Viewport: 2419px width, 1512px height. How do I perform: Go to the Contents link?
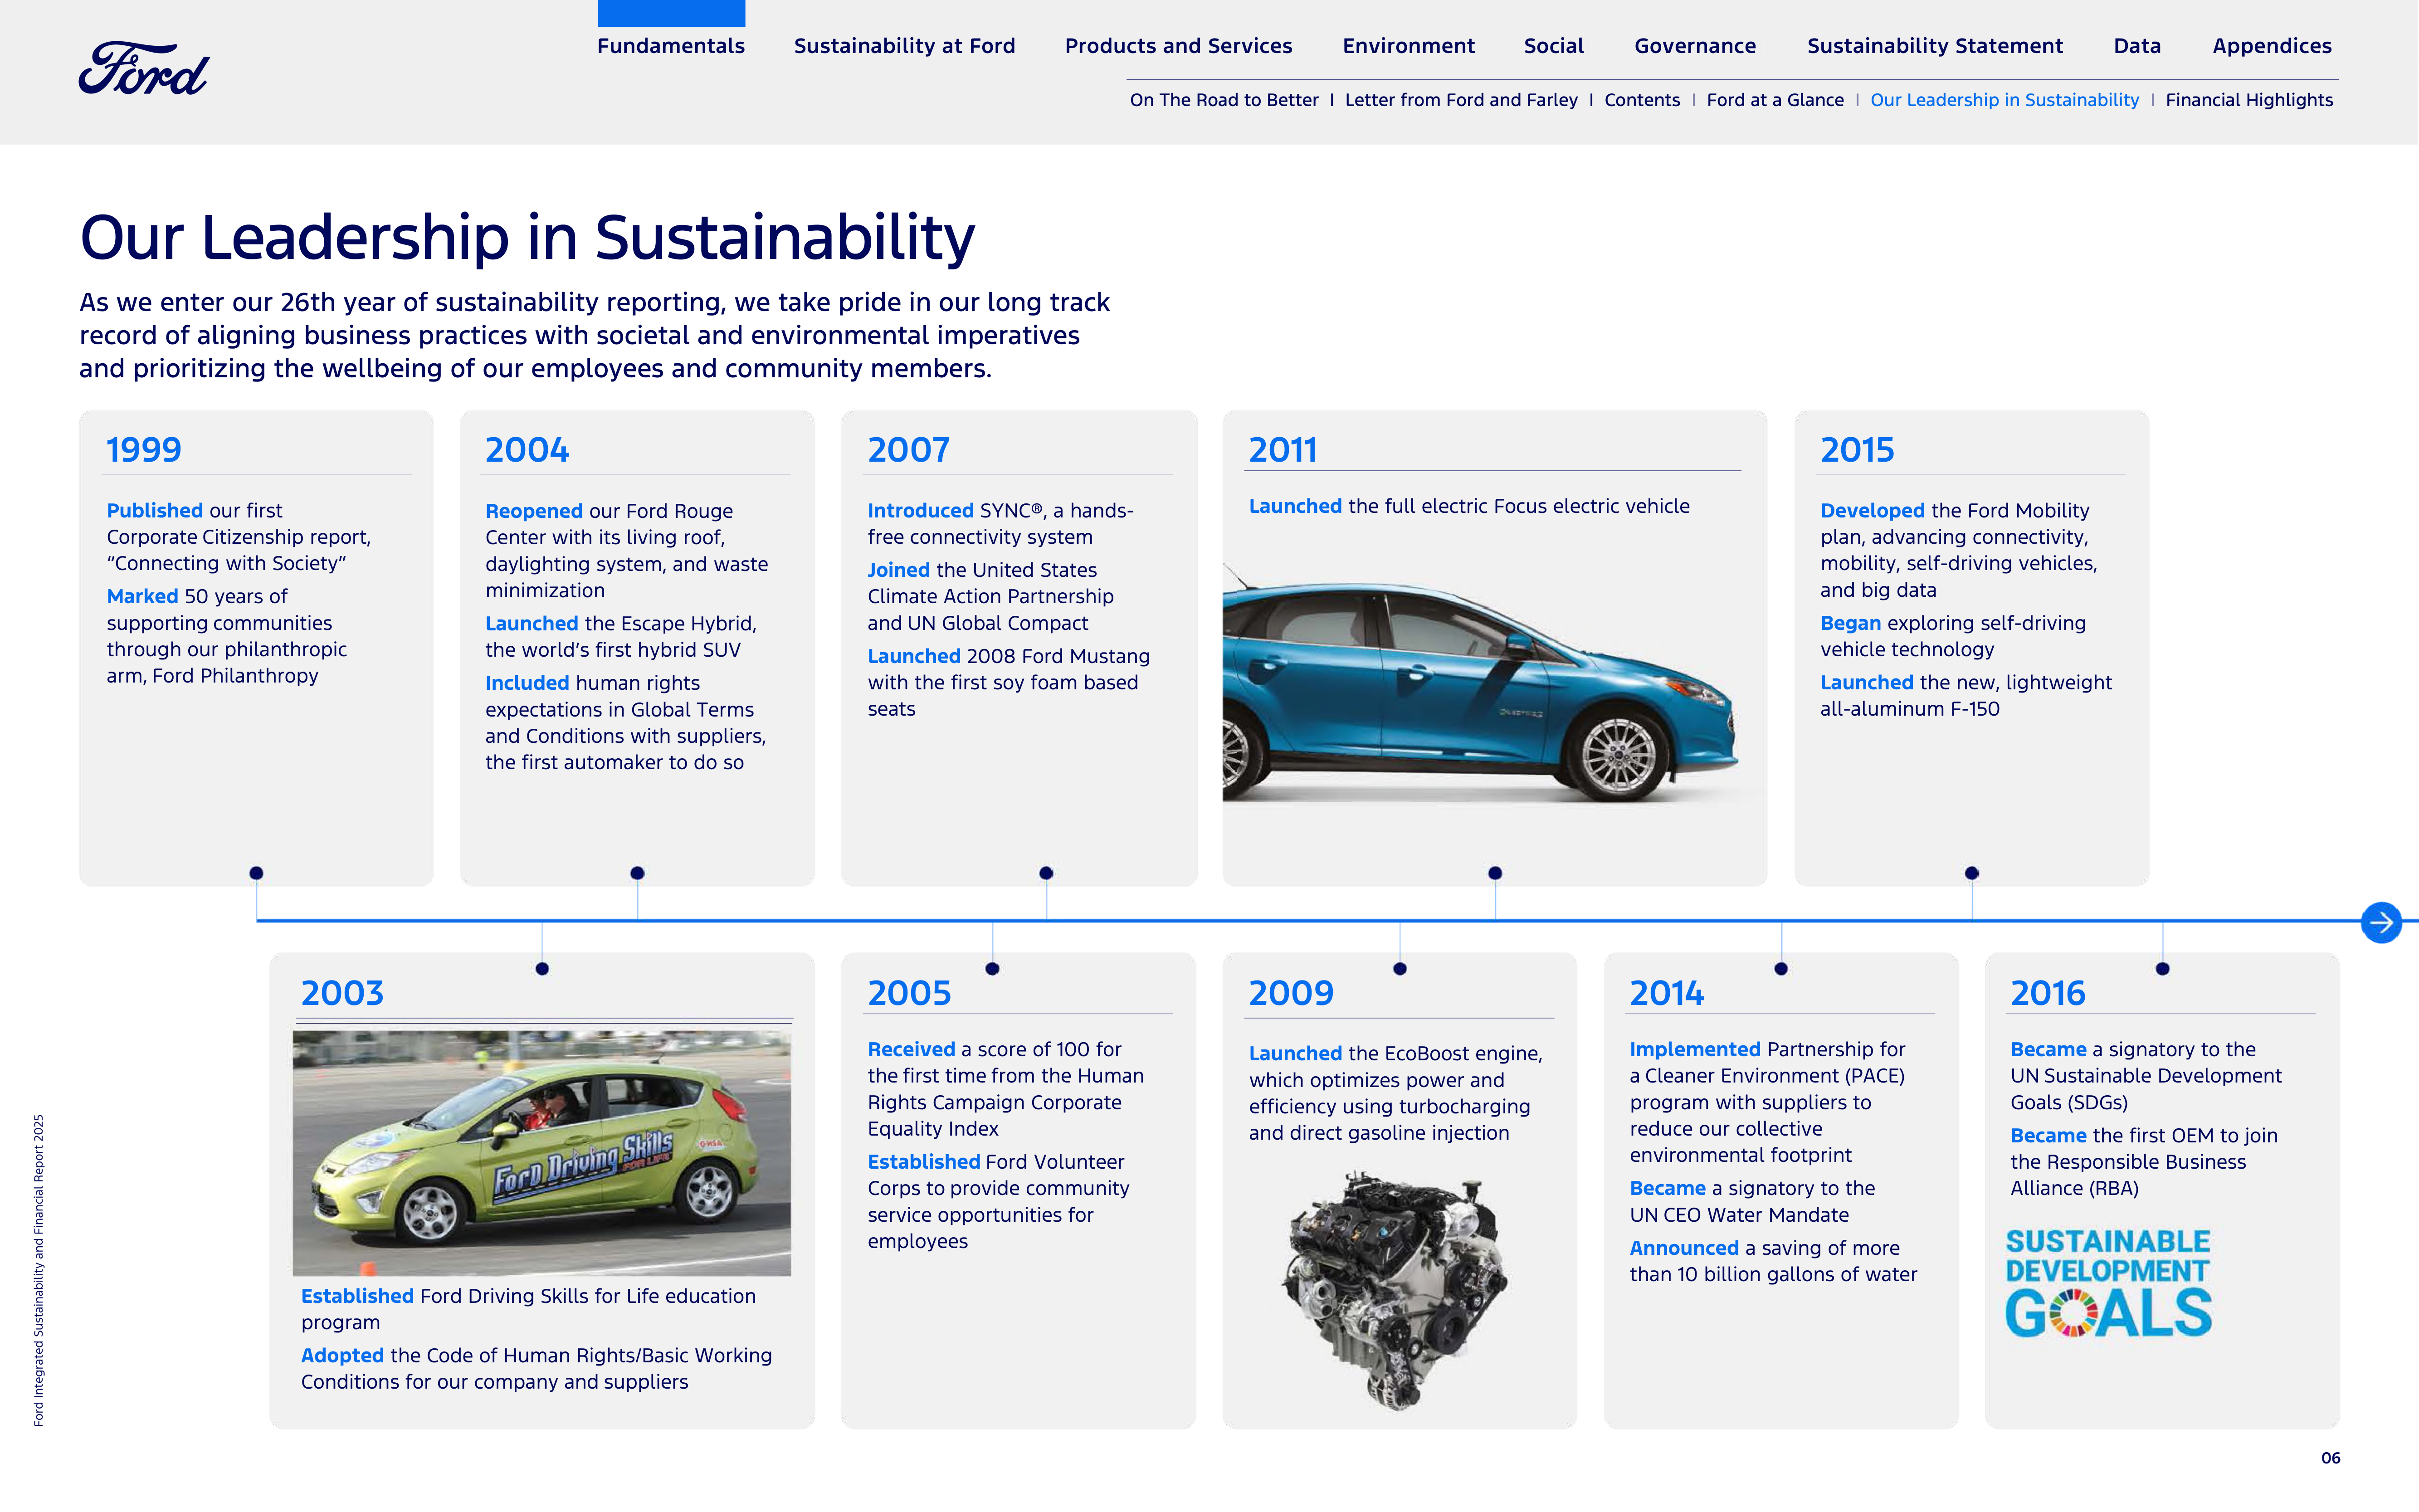1642,100
